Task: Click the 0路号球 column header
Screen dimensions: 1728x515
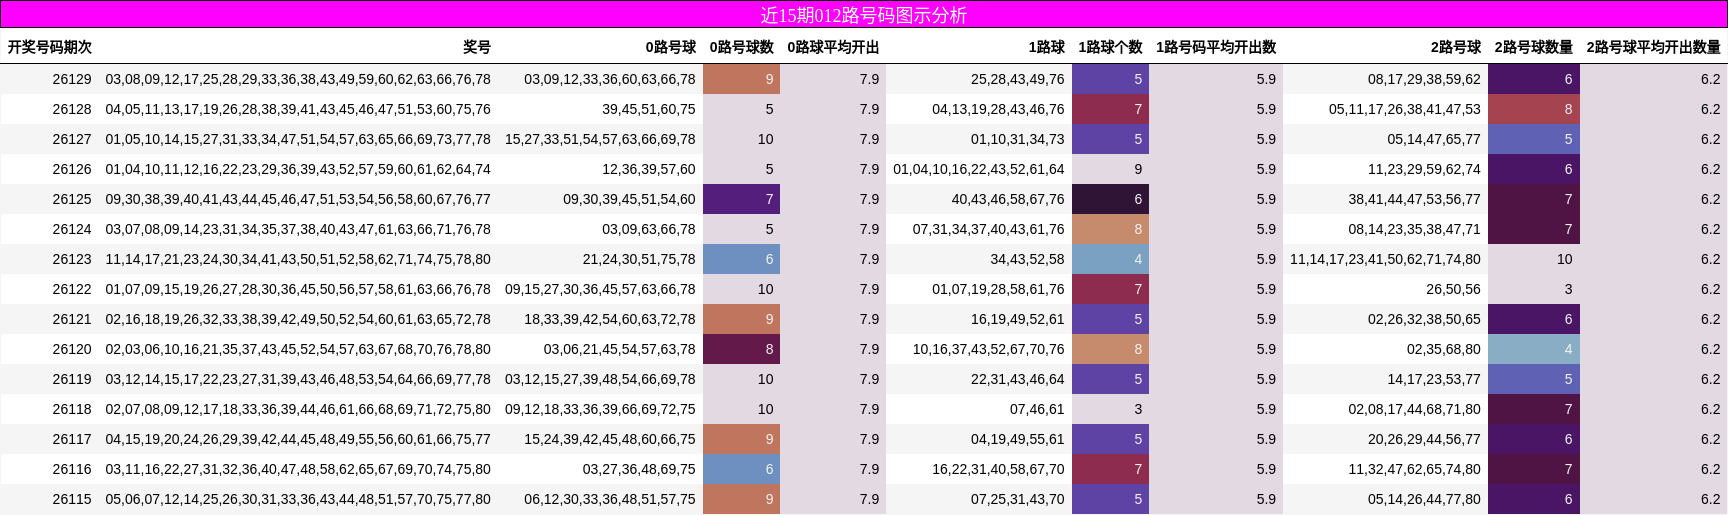Action: click(670, 47)
